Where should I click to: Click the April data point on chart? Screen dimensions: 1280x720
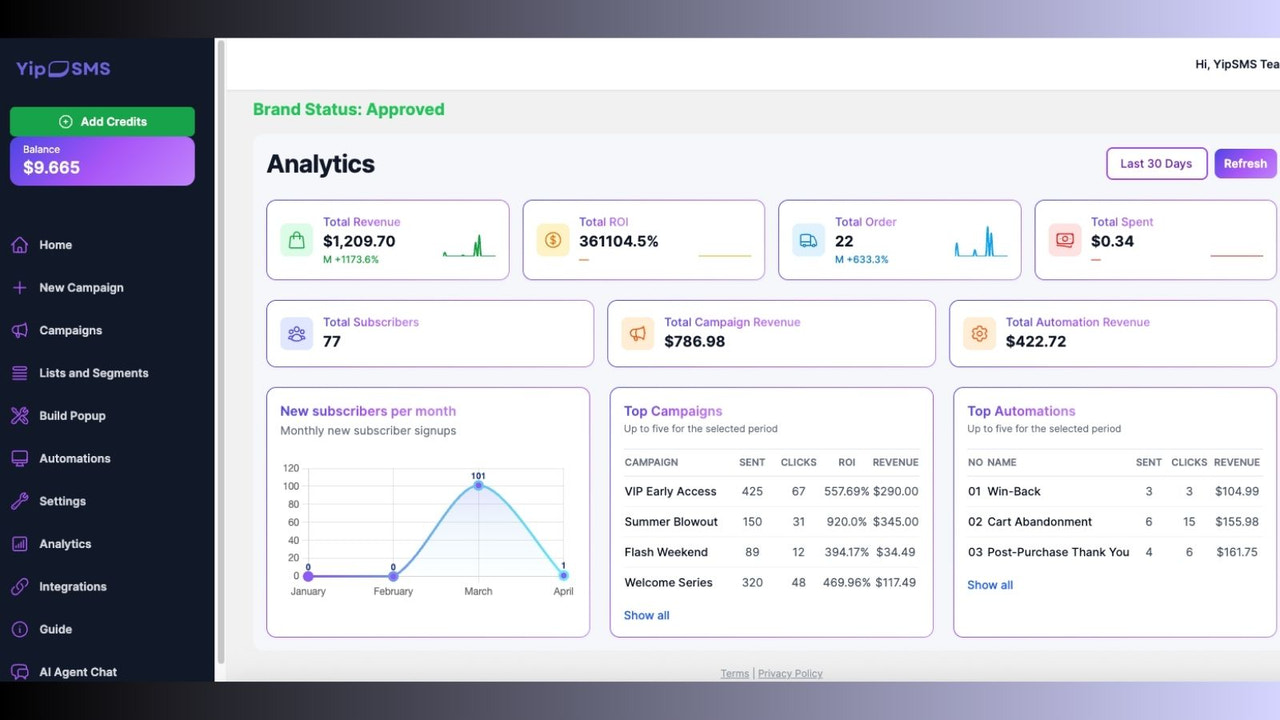tap(563, 575)
